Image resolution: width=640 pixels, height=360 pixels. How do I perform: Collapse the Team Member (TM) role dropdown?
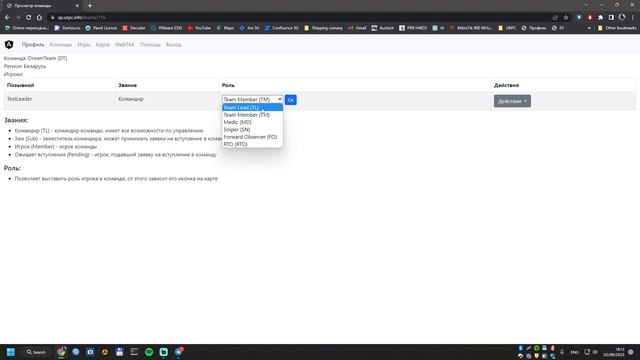pyautogui.click(x=252, y=99)
